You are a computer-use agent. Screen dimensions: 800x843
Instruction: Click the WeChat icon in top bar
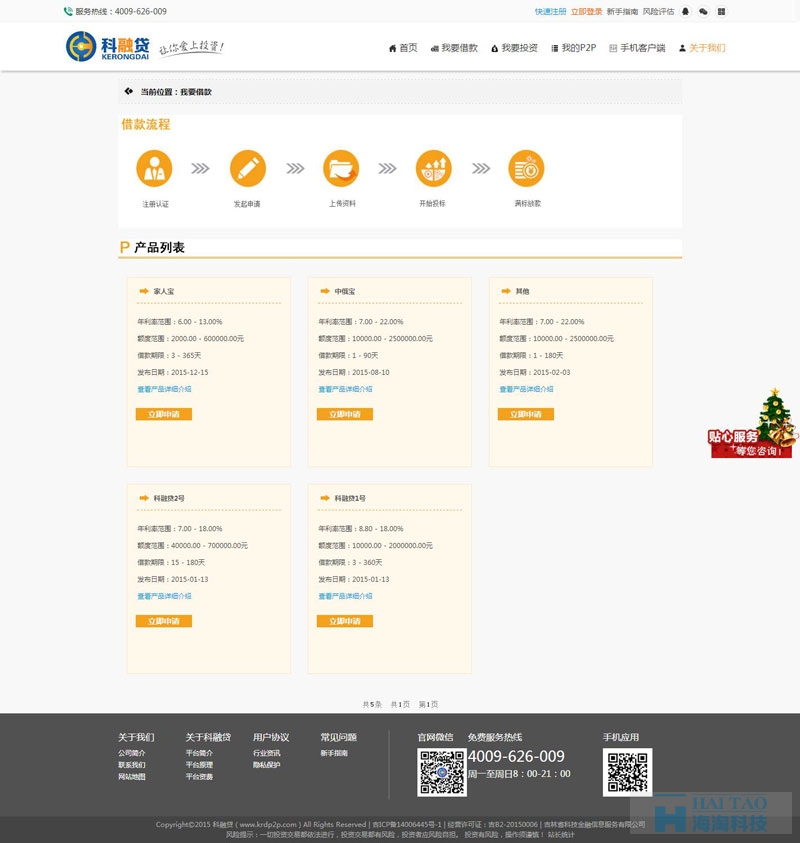703,12
